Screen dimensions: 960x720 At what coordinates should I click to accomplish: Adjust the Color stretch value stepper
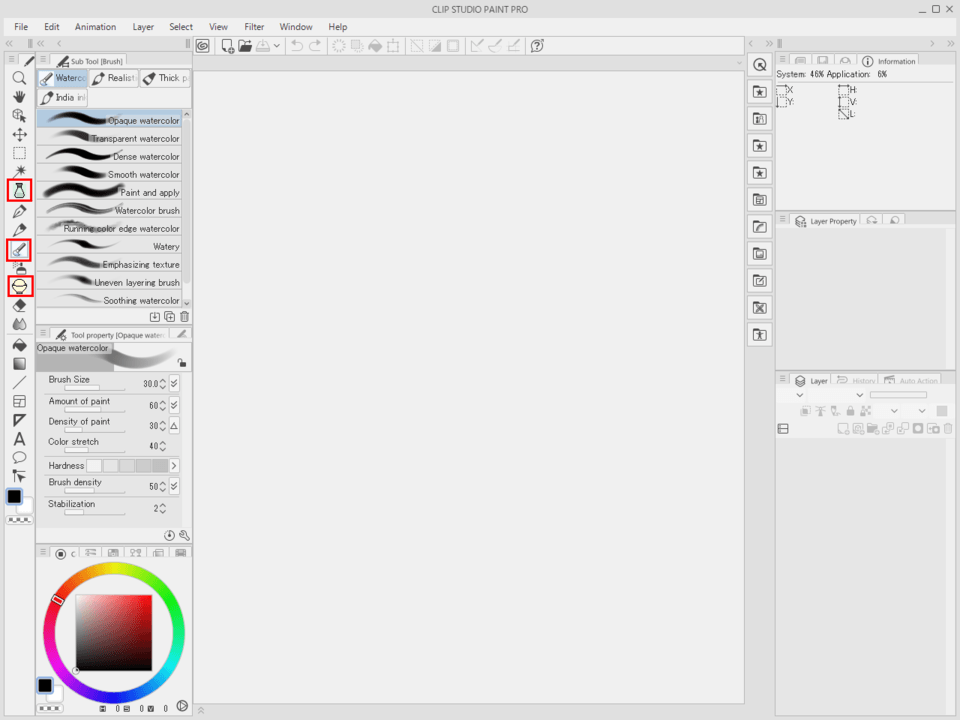162,446
